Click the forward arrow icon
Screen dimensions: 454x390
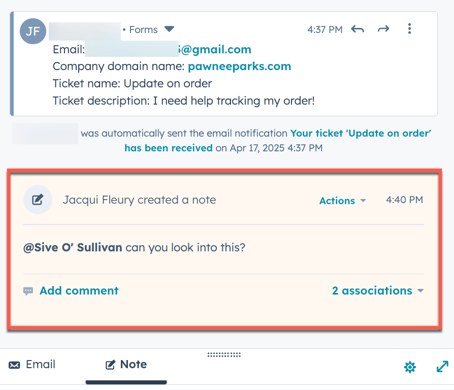[x=383, y=29]
